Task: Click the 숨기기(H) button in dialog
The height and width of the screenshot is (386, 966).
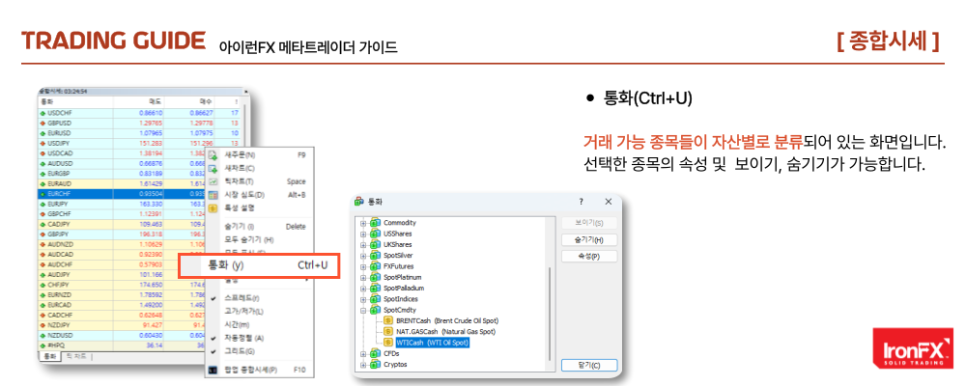Action: 589,239
